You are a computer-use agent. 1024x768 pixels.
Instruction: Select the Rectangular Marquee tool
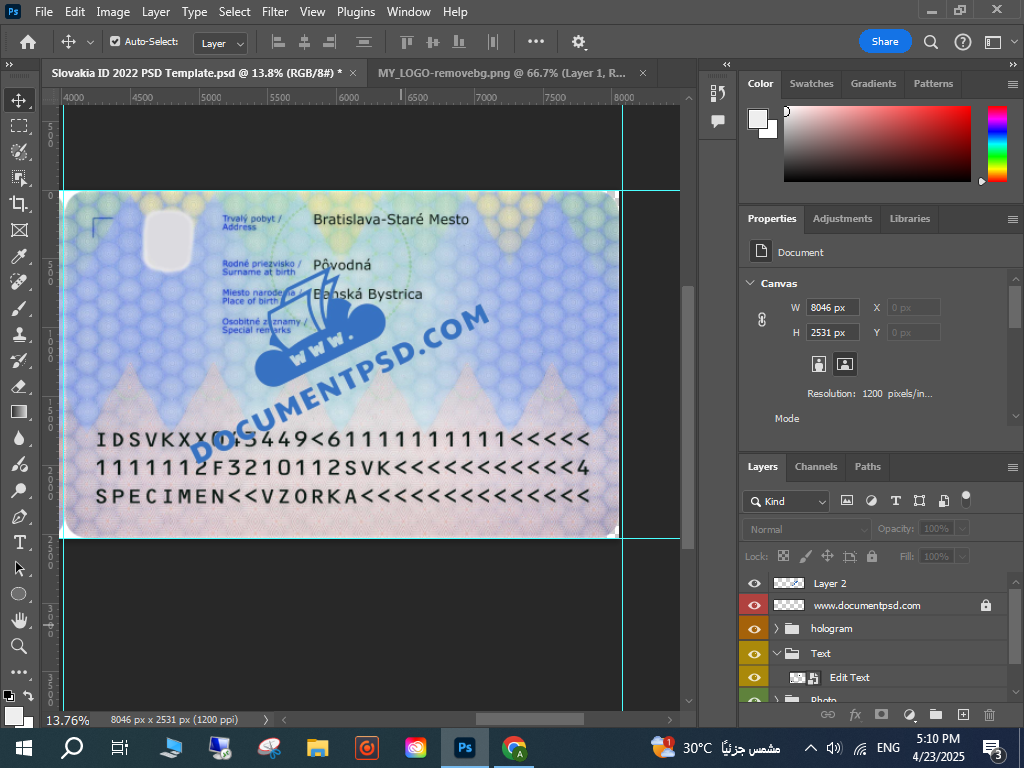coord(19,125)
